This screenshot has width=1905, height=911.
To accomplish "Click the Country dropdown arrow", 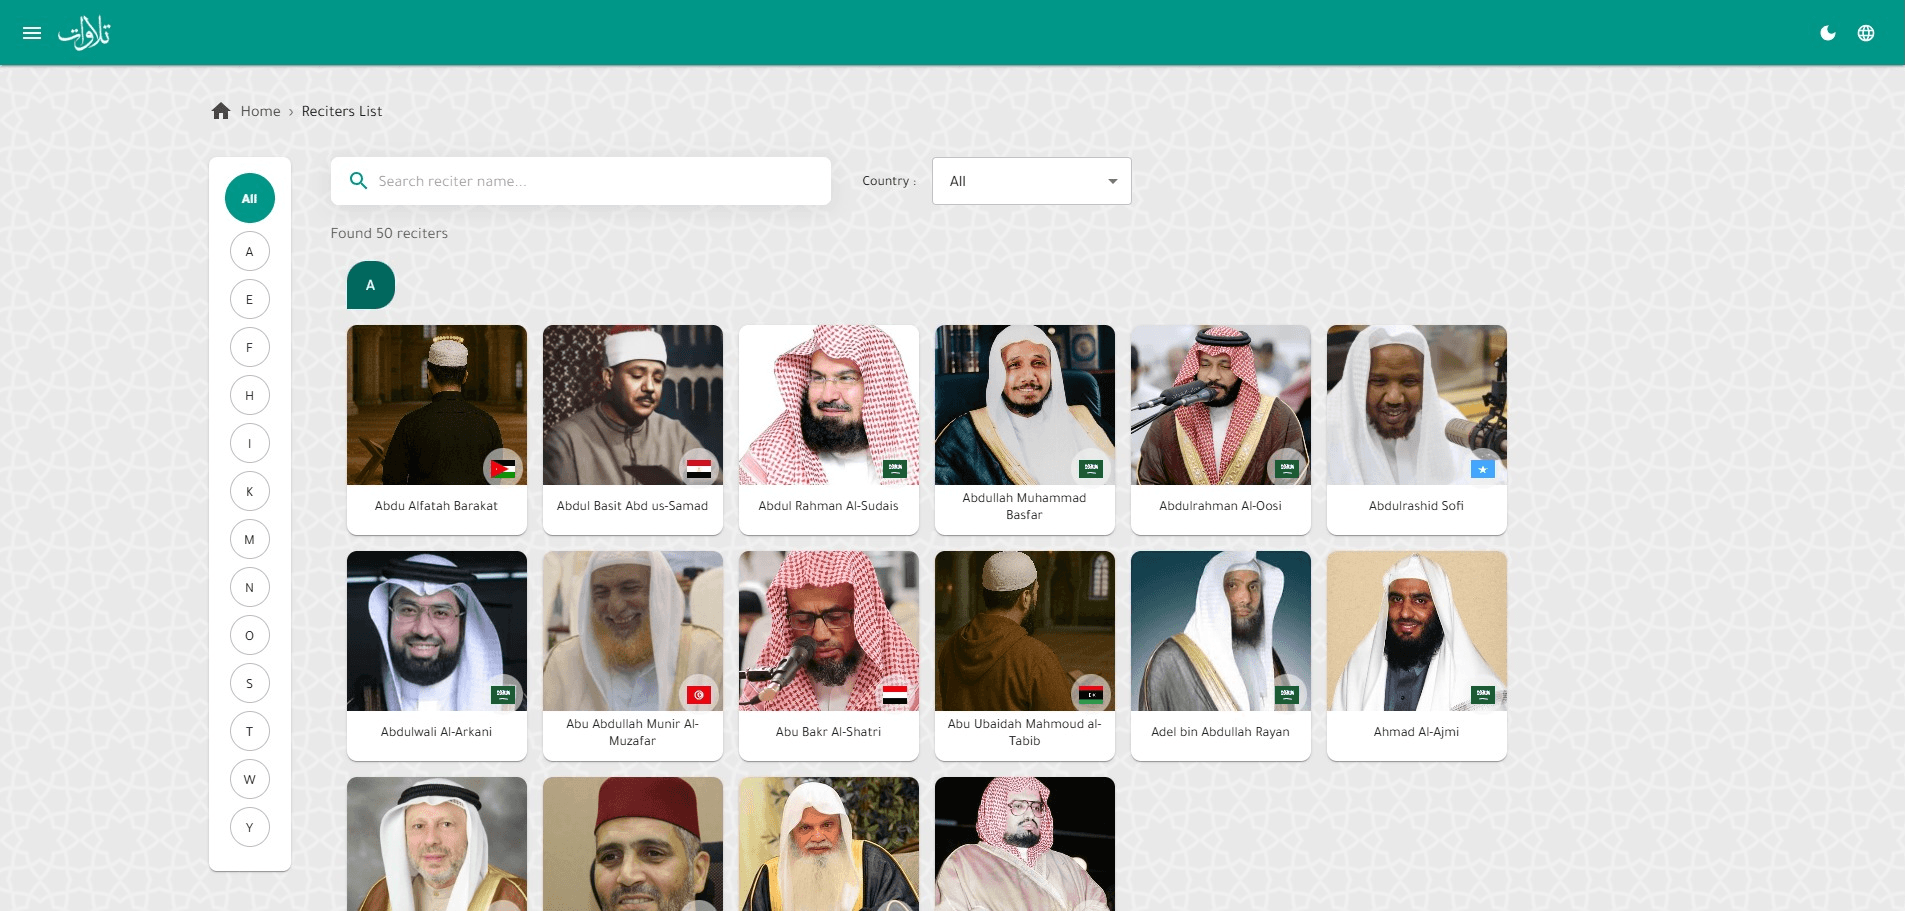I will (1112, 181).
